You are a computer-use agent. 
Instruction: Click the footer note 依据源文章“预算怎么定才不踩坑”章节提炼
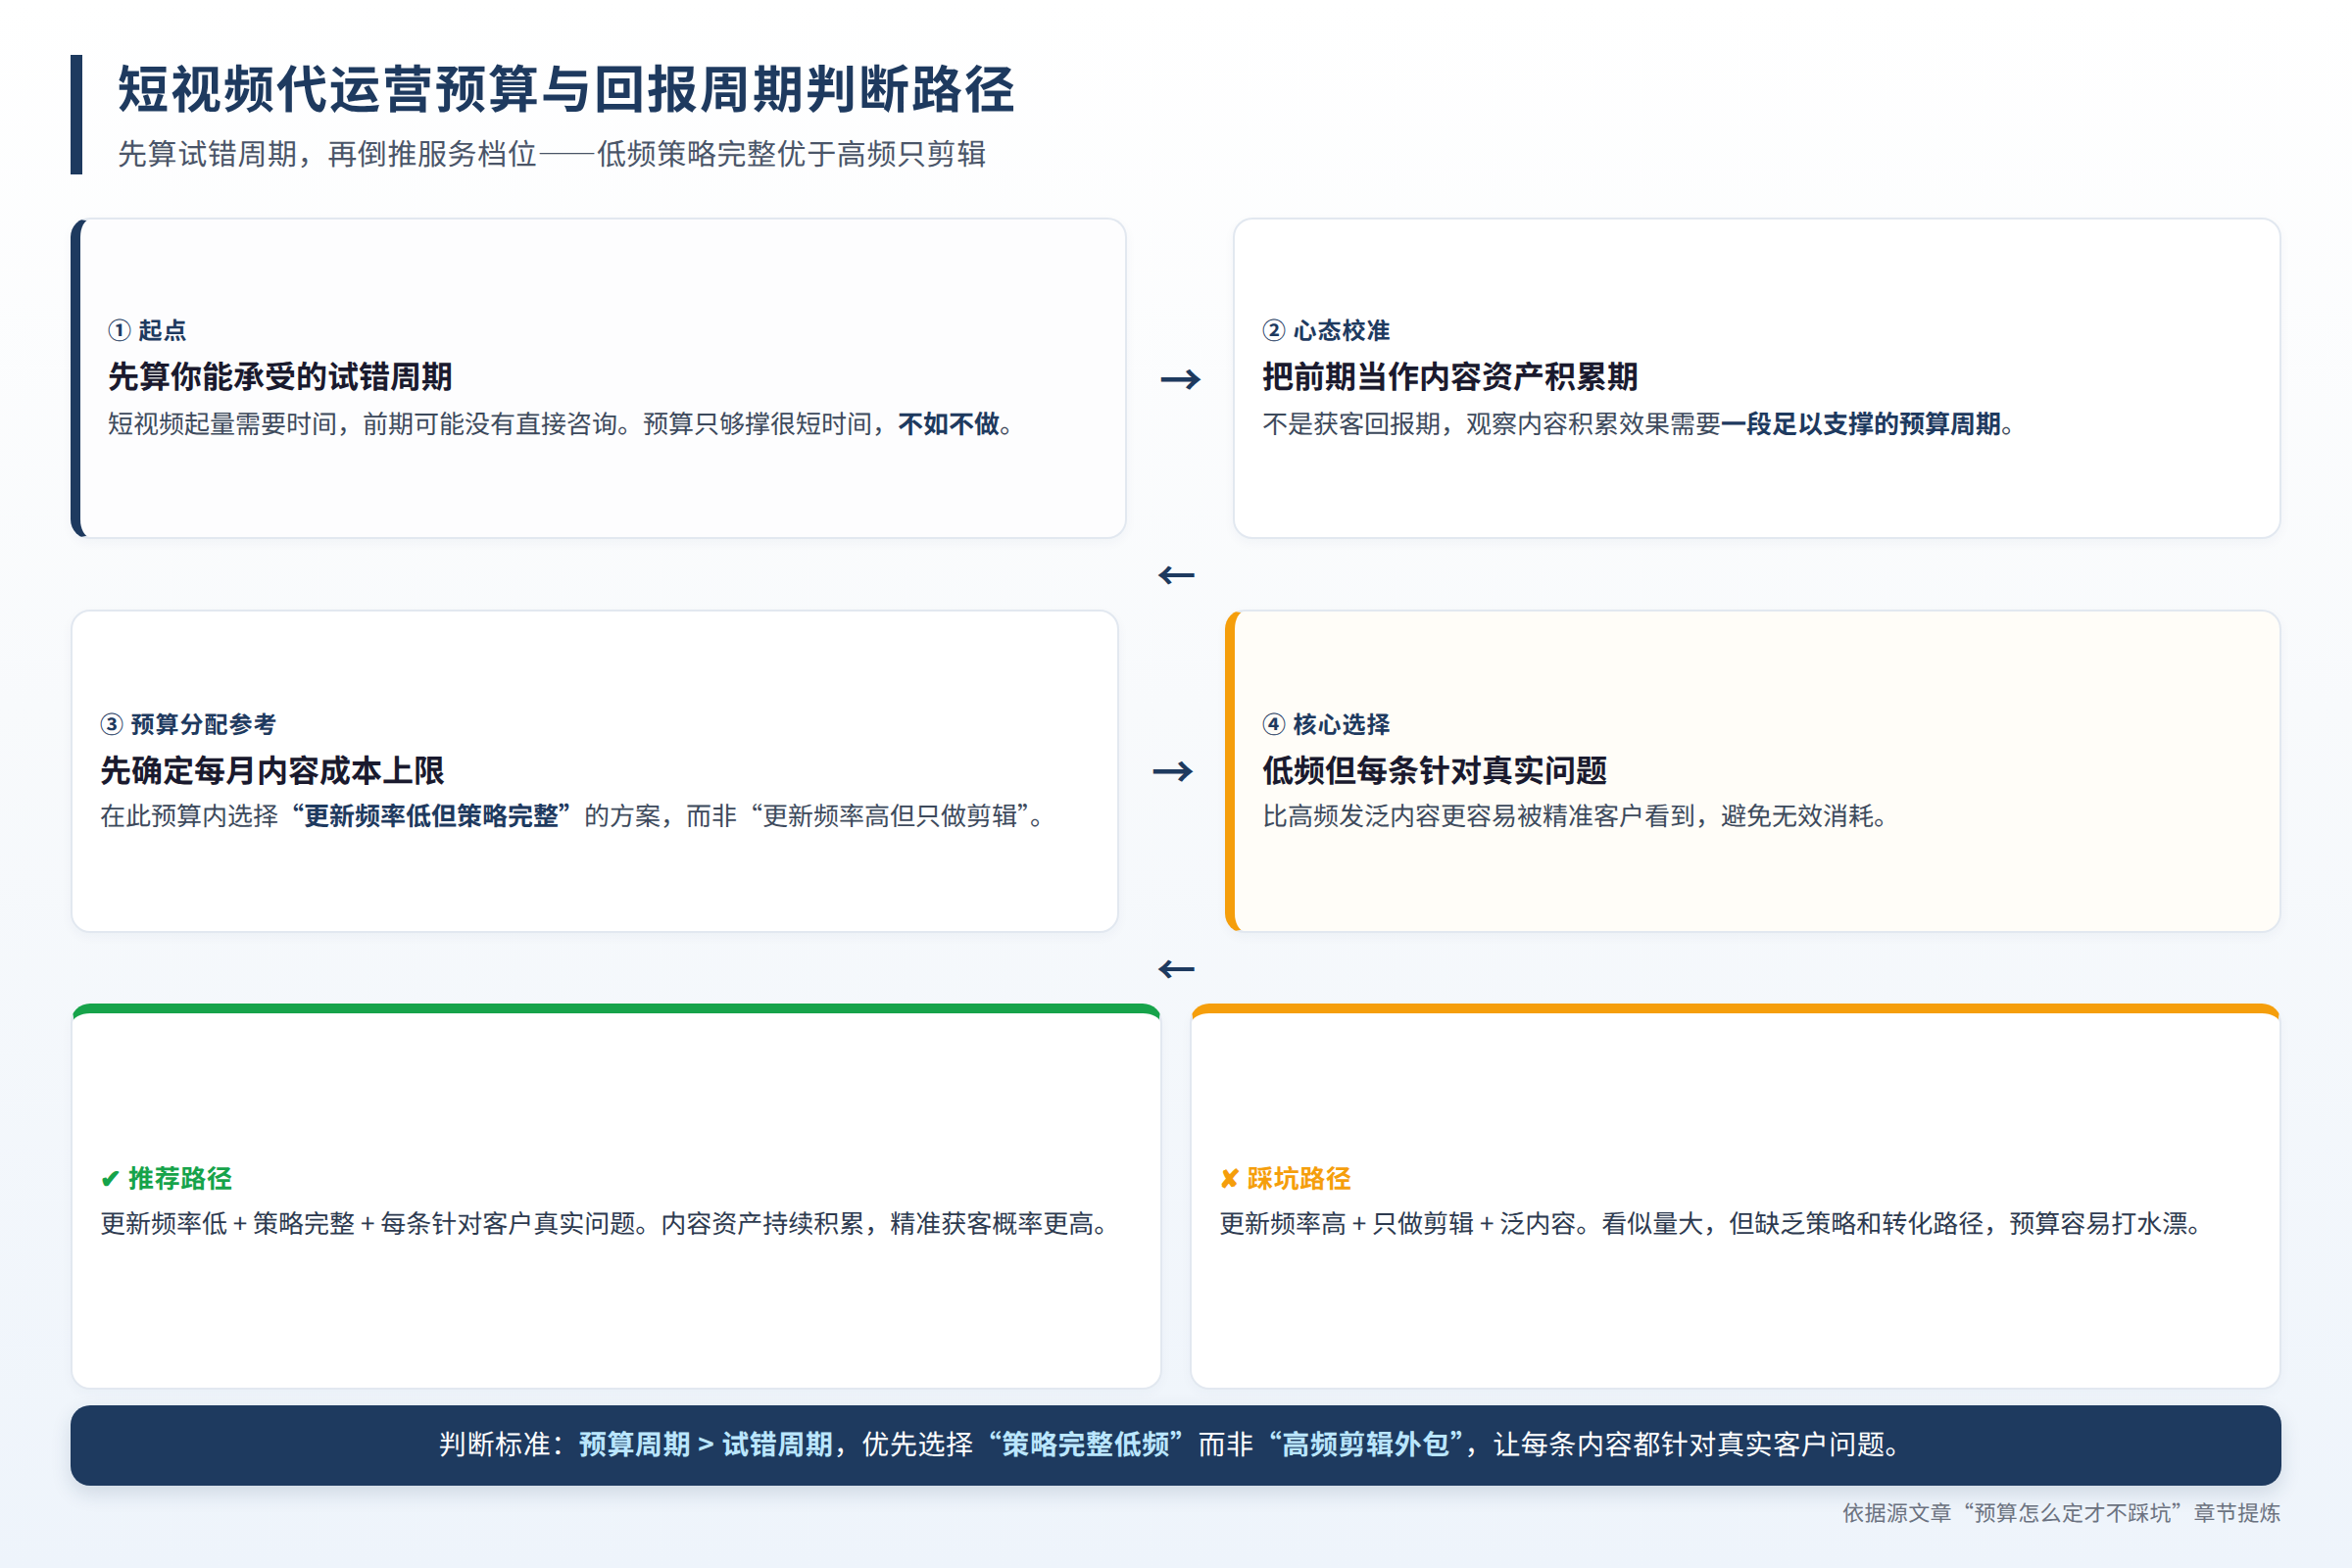click(x=2061, y=1513)
